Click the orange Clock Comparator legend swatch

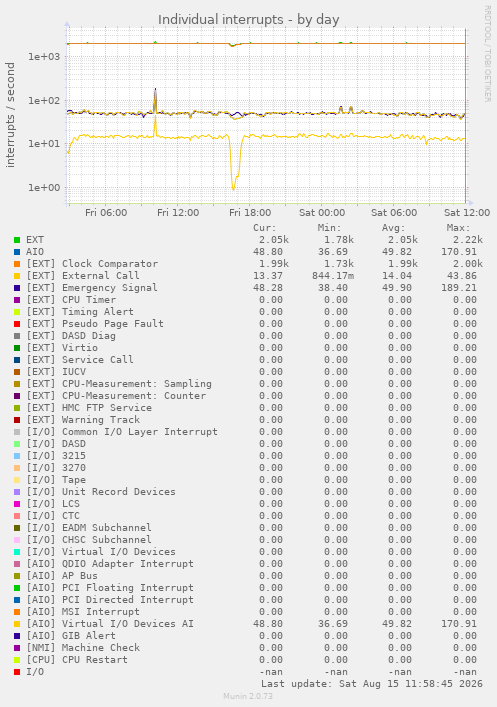(17, 264)
